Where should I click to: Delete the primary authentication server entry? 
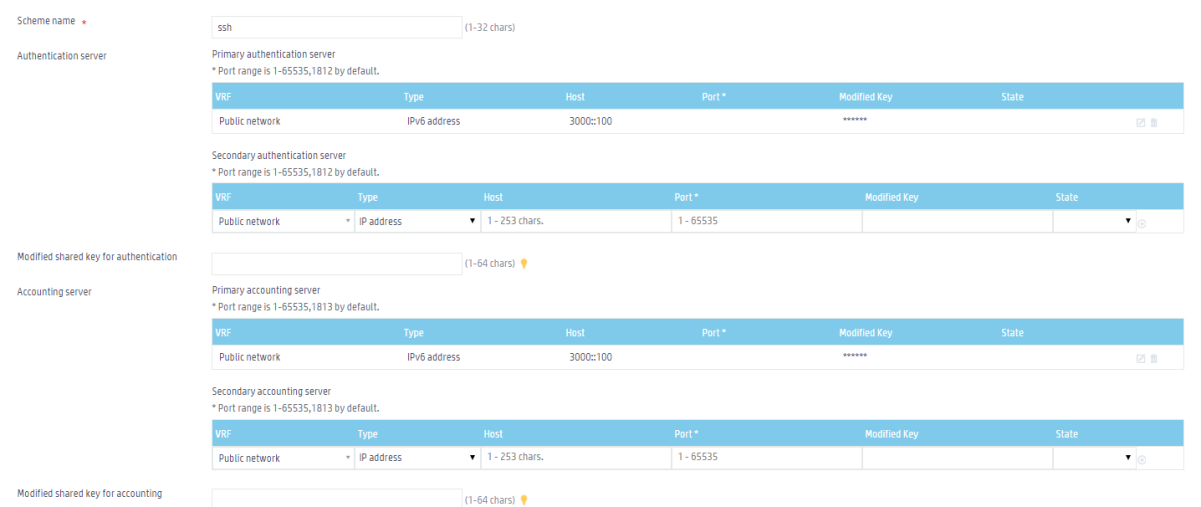coord(1154,122)
